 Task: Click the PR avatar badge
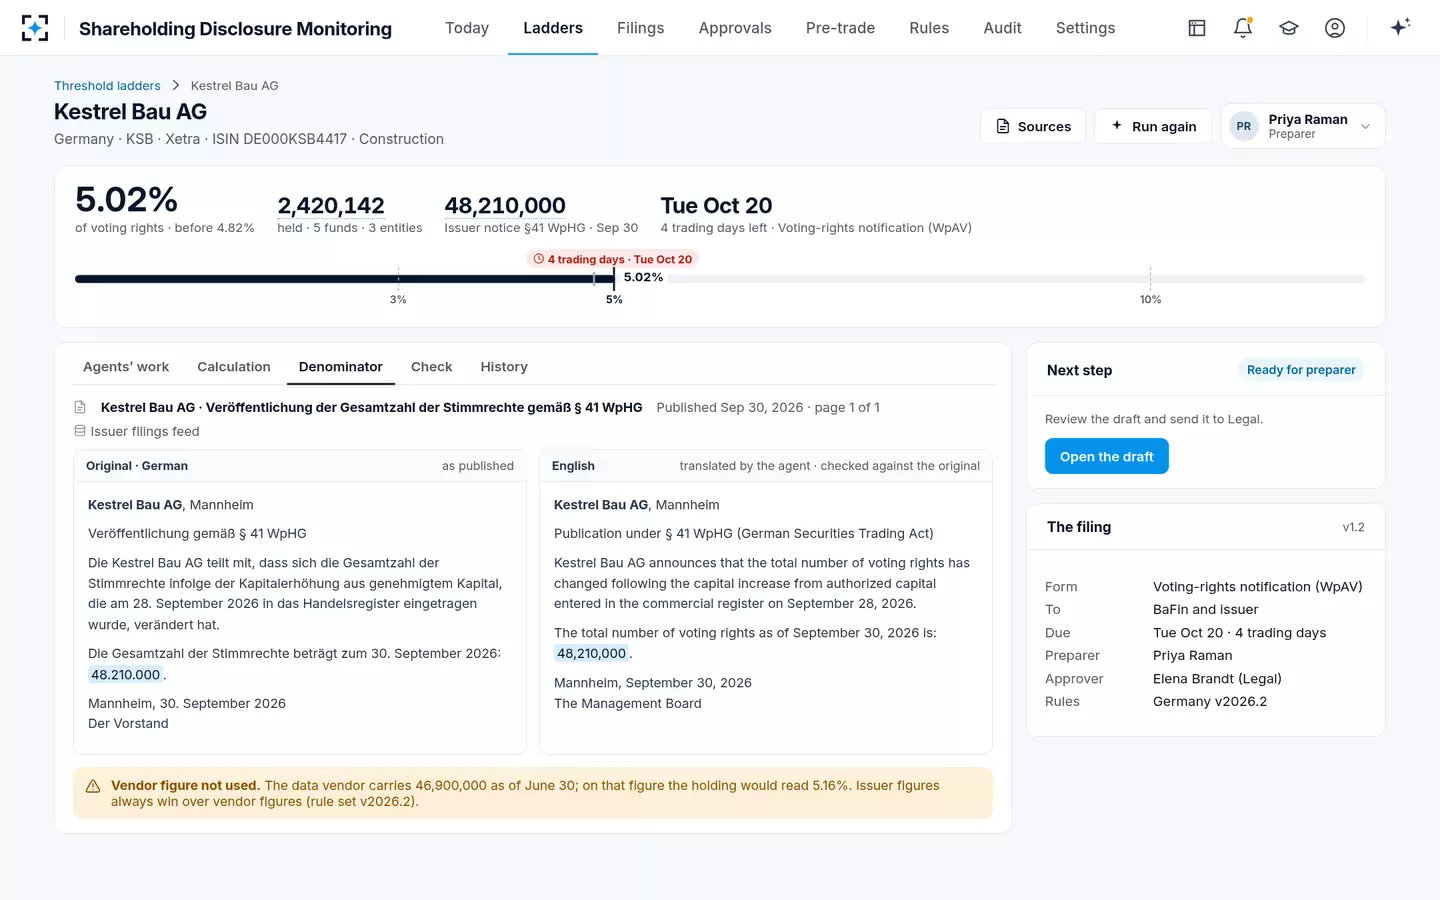tap(1244, 126)
